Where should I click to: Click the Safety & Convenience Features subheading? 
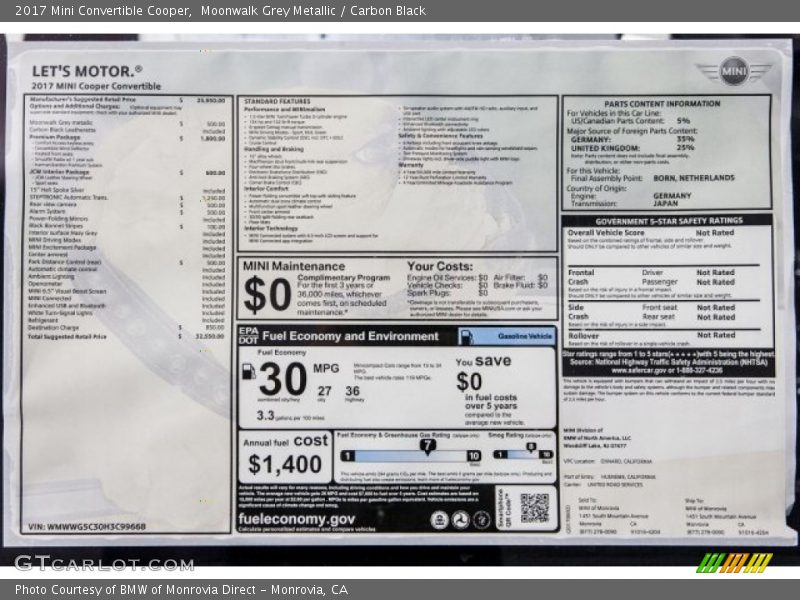440,136
